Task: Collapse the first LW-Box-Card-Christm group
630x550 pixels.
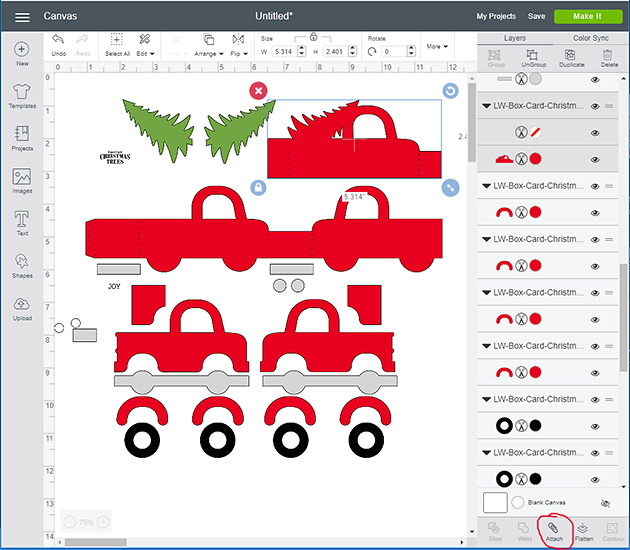Action: [x=486, y=106]
